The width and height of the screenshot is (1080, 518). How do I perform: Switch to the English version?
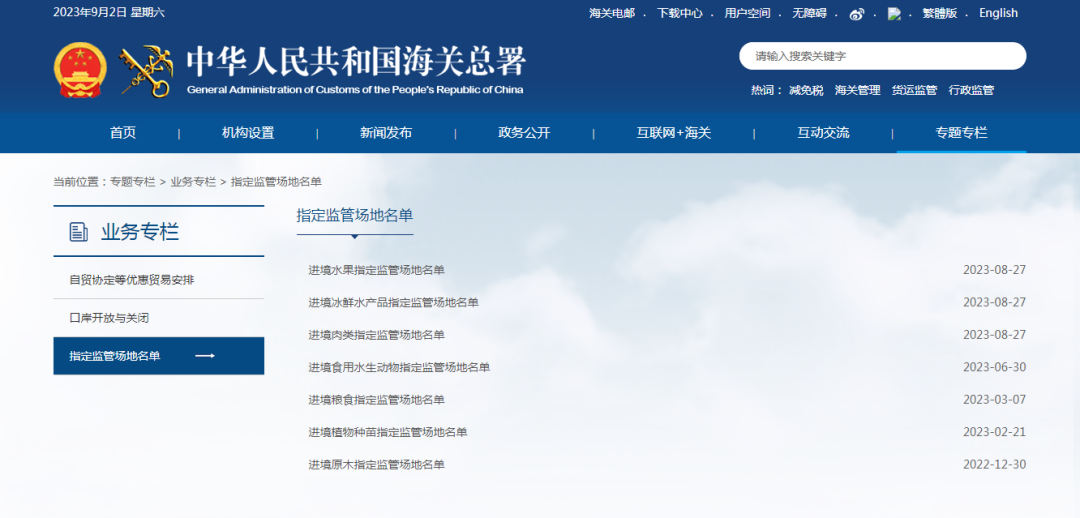(x=998, y=13)
